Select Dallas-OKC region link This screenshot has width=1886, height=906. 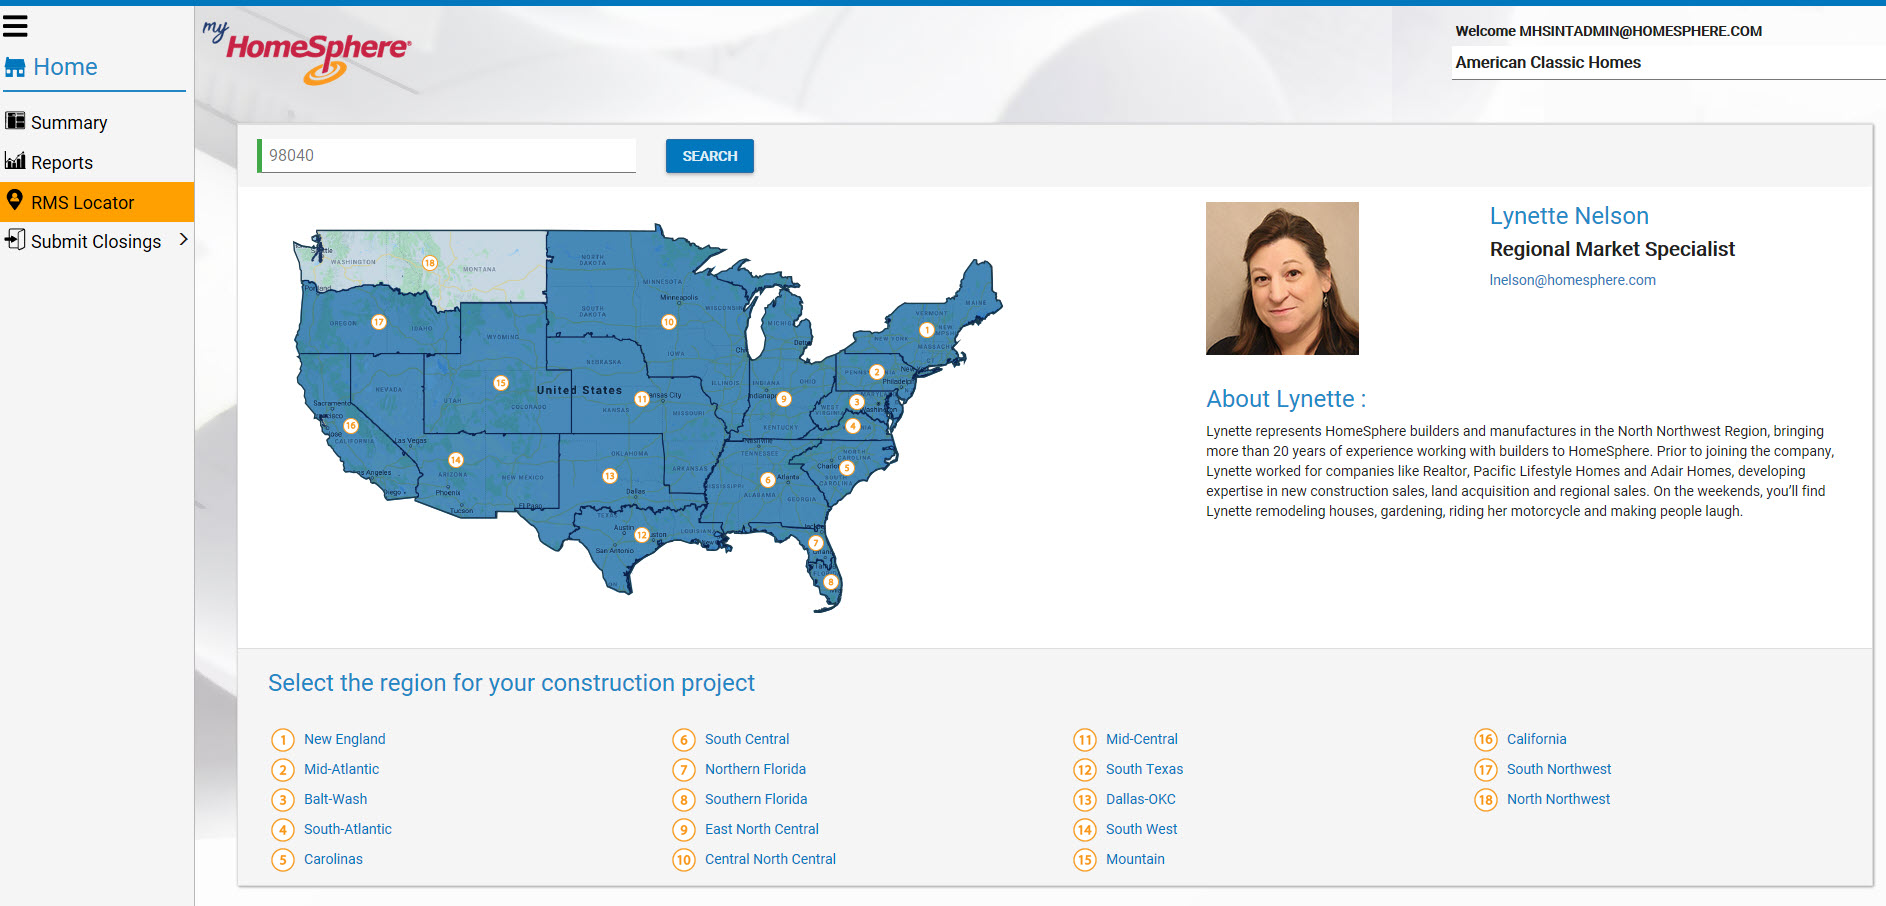(1141, 799)
